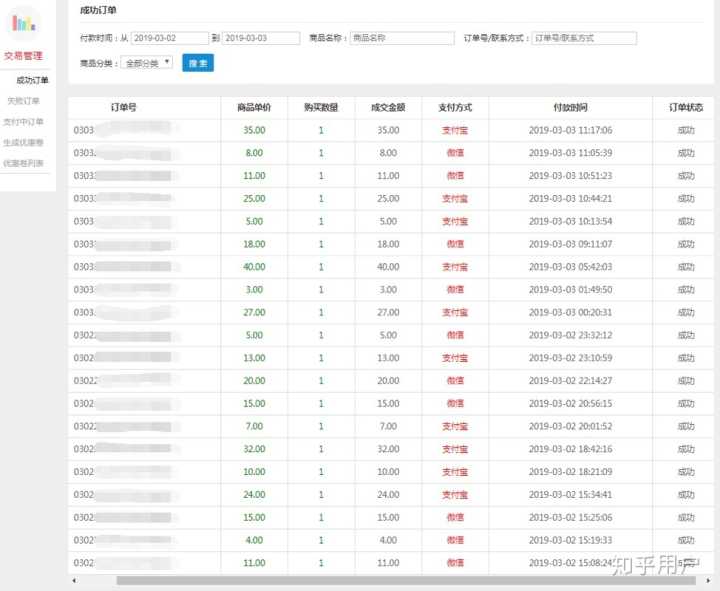Open the 失败订单 sidebar menu item
This screenshot has height=591, width=720.
point(24,101)
